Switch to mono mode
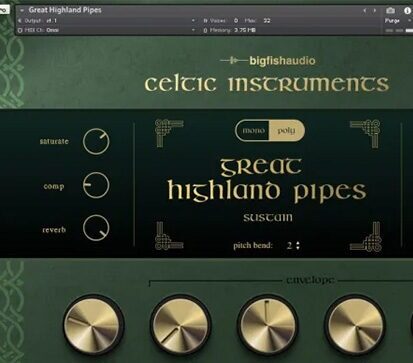413x363 pixels. [x=253, y=130]
